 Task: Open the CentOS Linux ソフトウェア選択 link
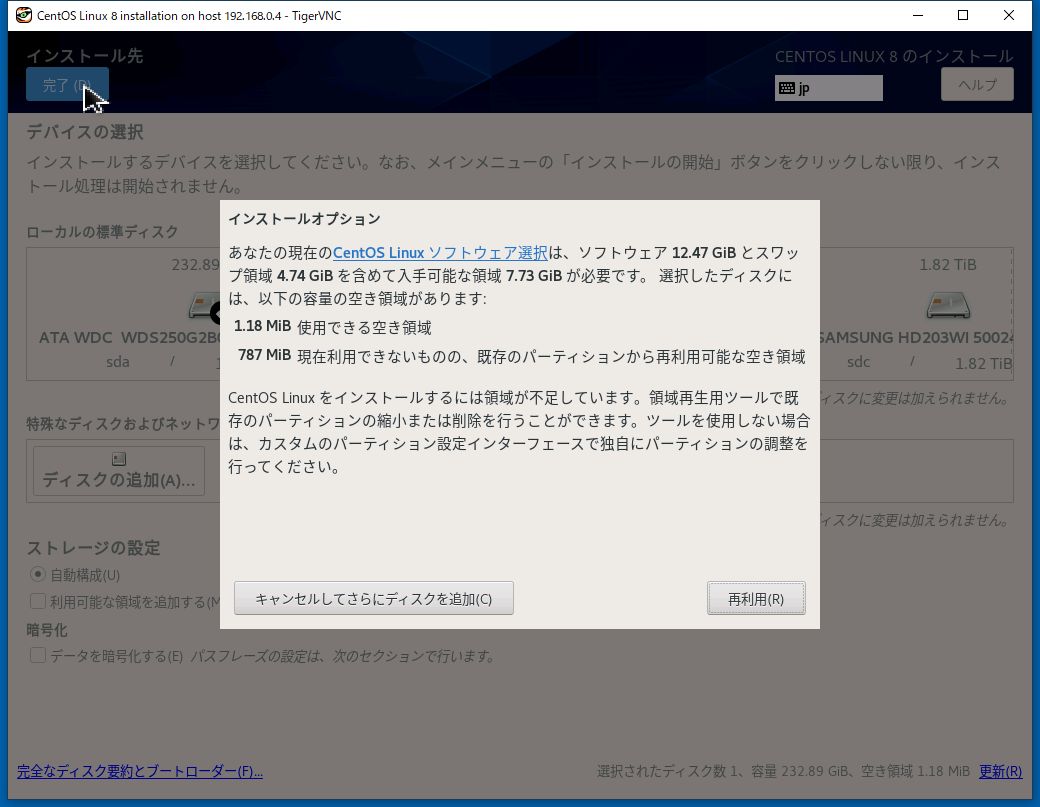tap(440, 253)
